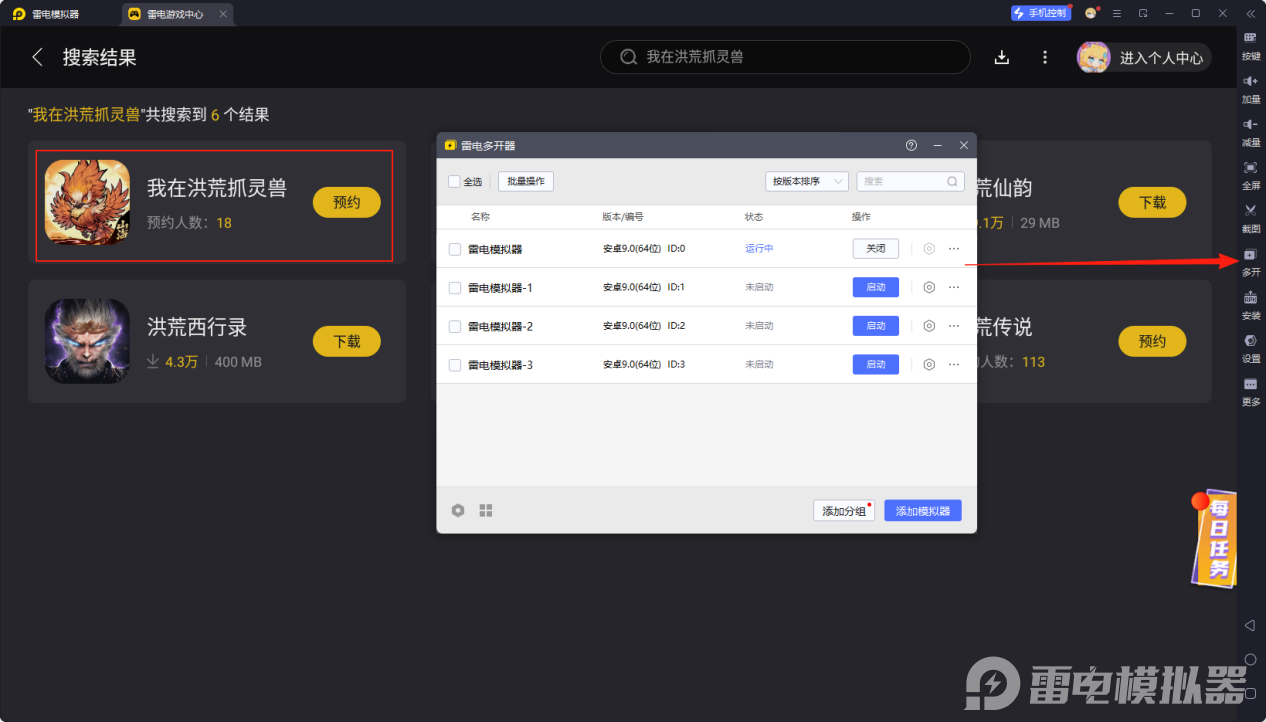Click the game center search field
The height and width of the screenshot is (722, 1266).
click(785, 57)
